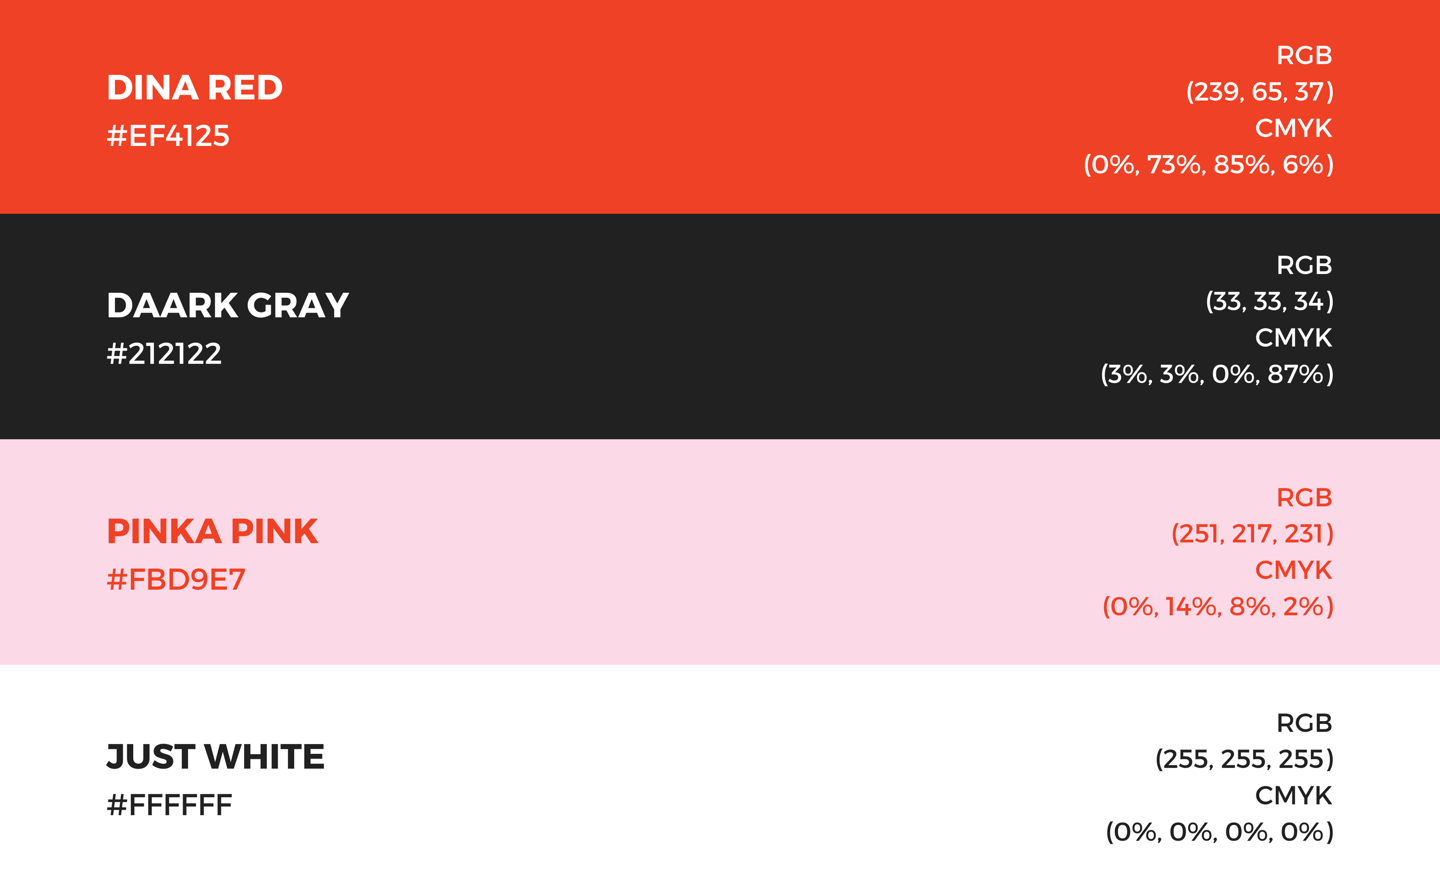Click the DINA RED color name
The height and width of the screenshot is (876, 1440).
coord(195,88)
